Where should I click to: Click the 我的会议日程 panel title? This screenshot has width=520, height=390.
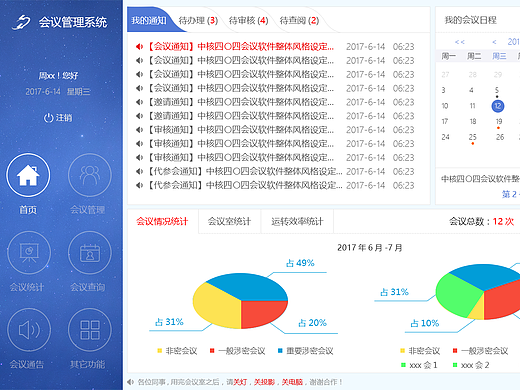pyautogui.click(x=471, y=20)
